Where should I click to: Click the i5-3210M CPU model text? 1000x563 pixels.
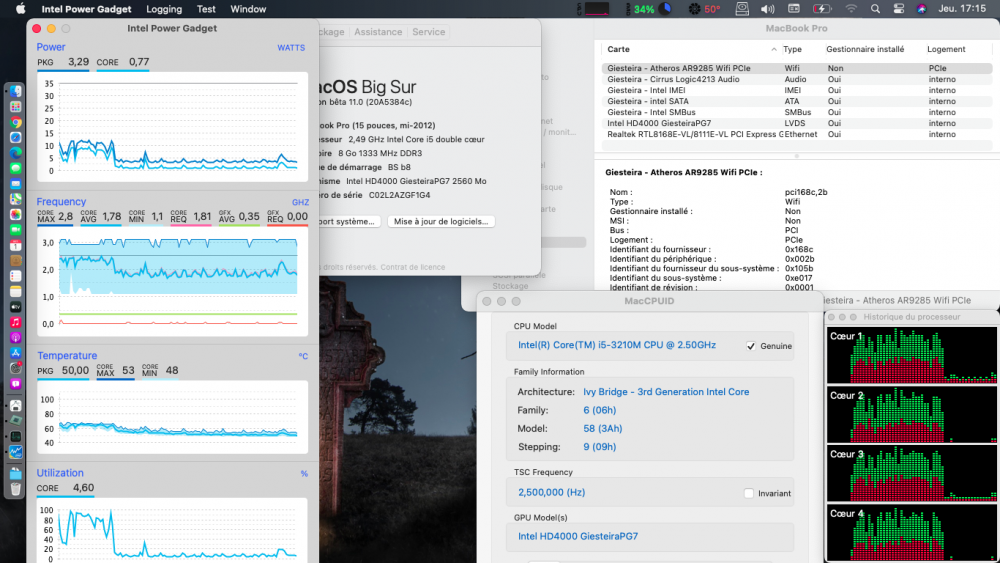pyautogui.click(x=617, y=345)
